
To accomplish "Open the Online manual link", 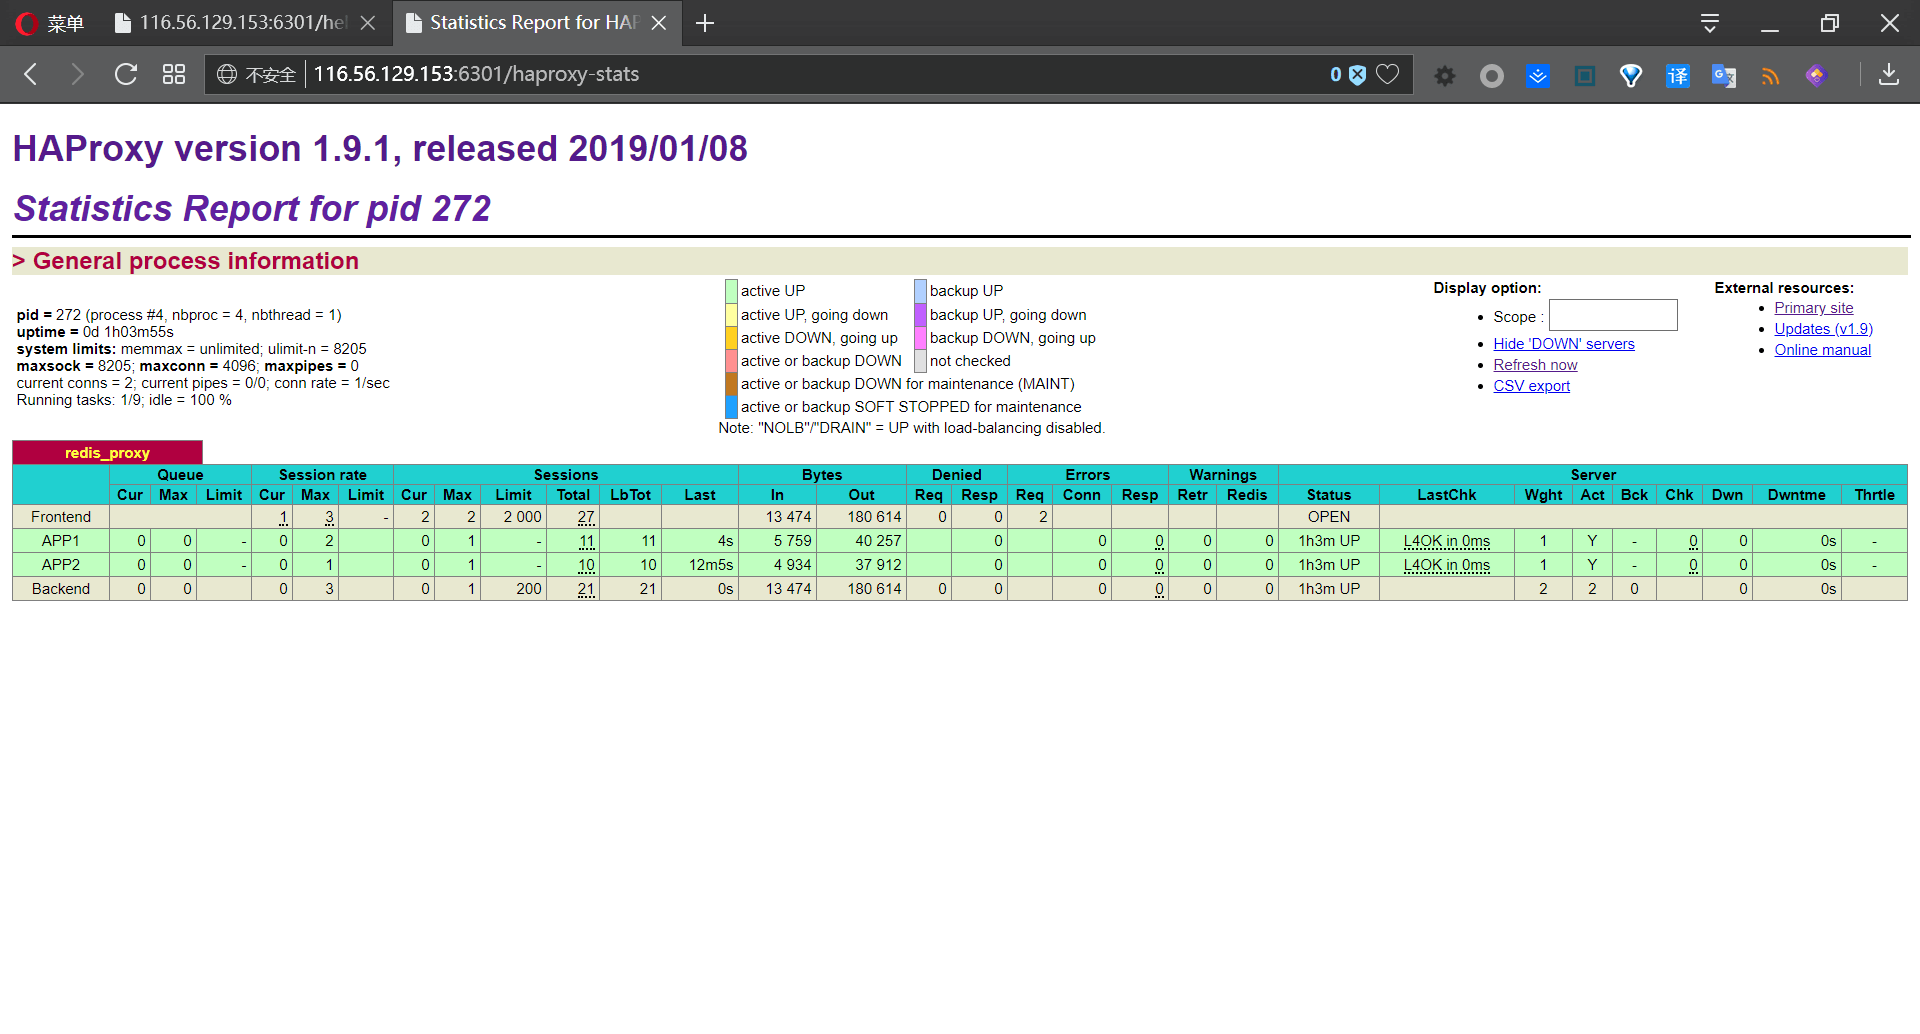I will [1822, 350].
